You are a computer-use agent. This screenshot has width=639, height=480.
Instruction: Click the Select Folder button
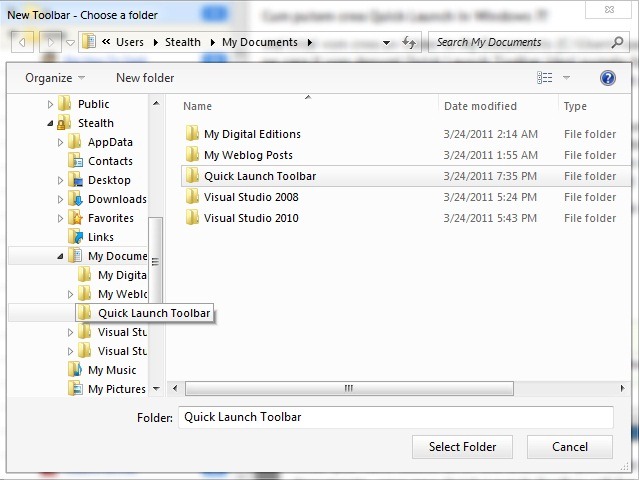(x=462, y=447)
